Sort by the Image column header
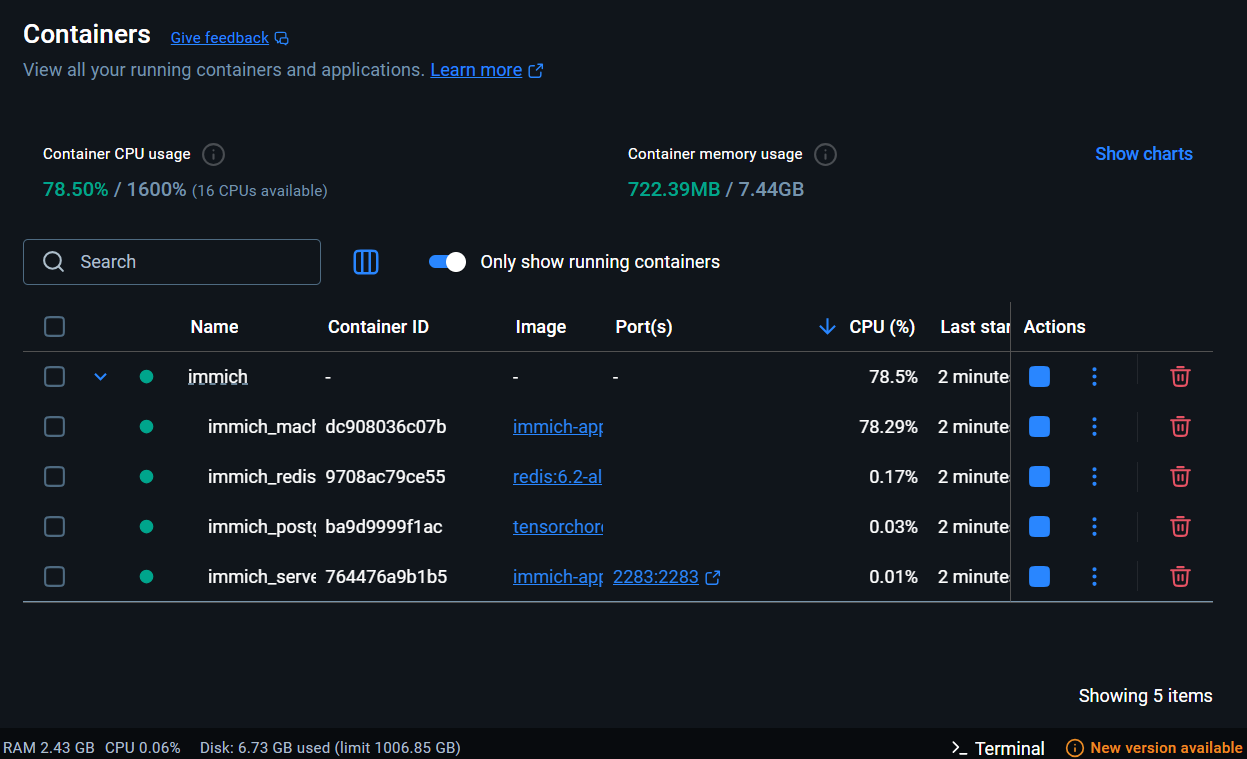The image size is (1247, 759). coord(541,327)
